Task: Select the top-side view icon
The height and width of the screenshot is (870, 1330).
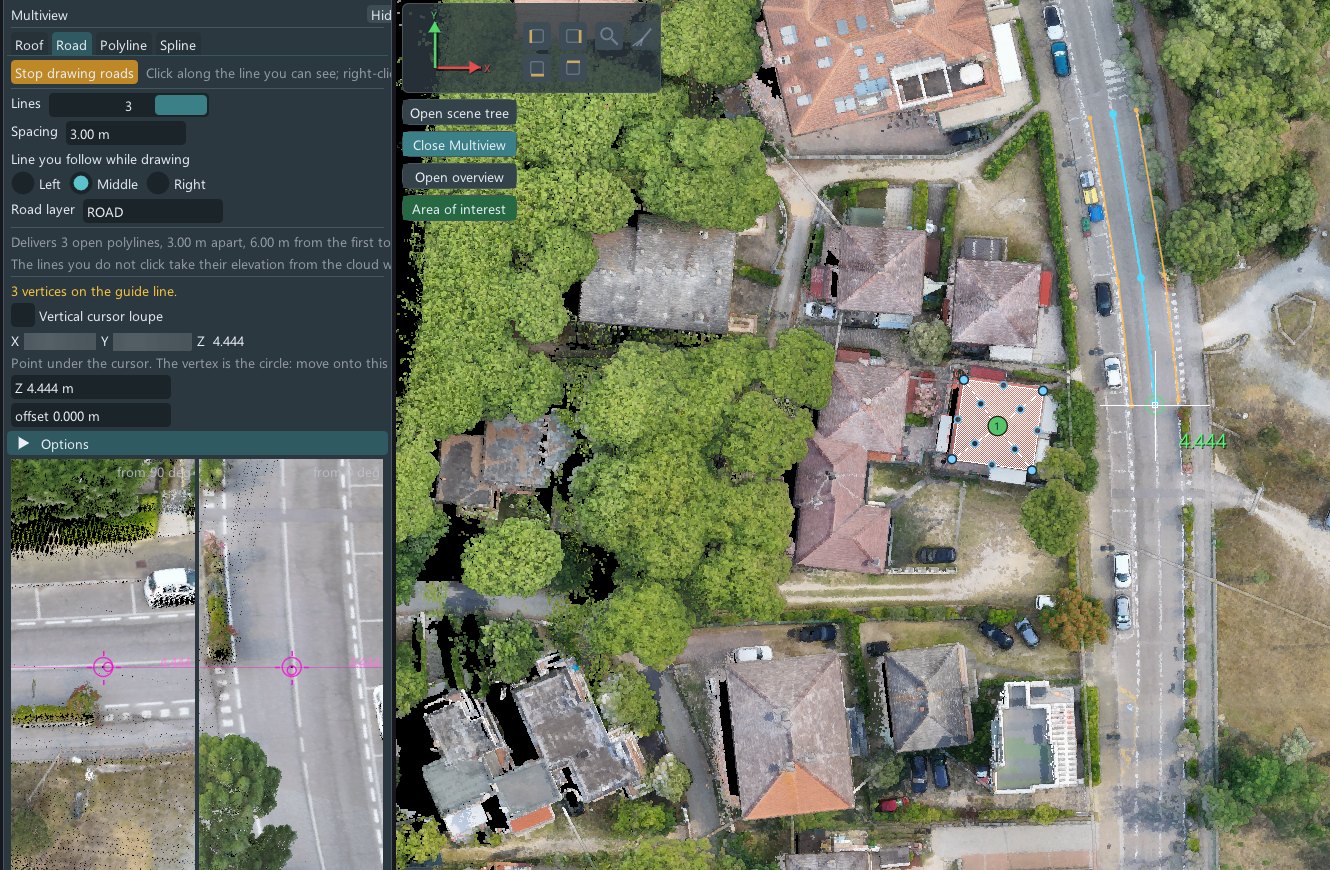Action: click(573, 68)
